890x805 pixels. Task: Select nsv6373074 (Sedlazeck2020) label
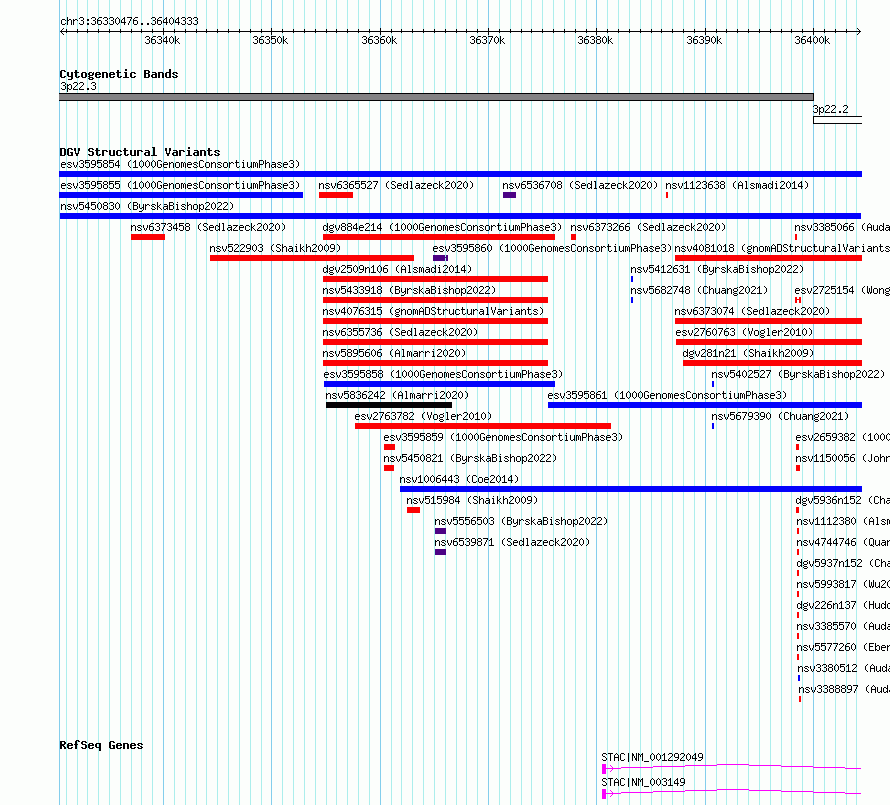pyautogui.click(x=752, y=312)
